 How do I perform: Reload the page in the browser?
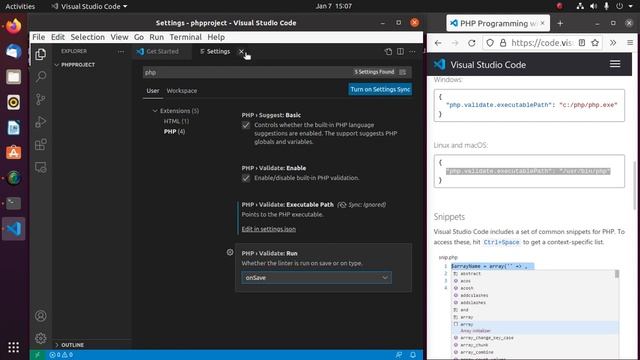coord(471,43)
